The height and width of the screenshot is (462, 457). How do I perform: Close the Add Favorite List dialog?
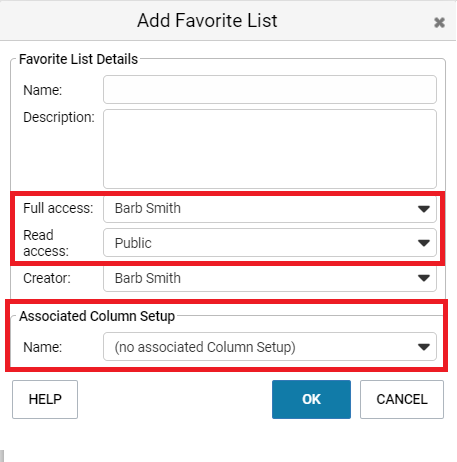(x=439, y=22)
